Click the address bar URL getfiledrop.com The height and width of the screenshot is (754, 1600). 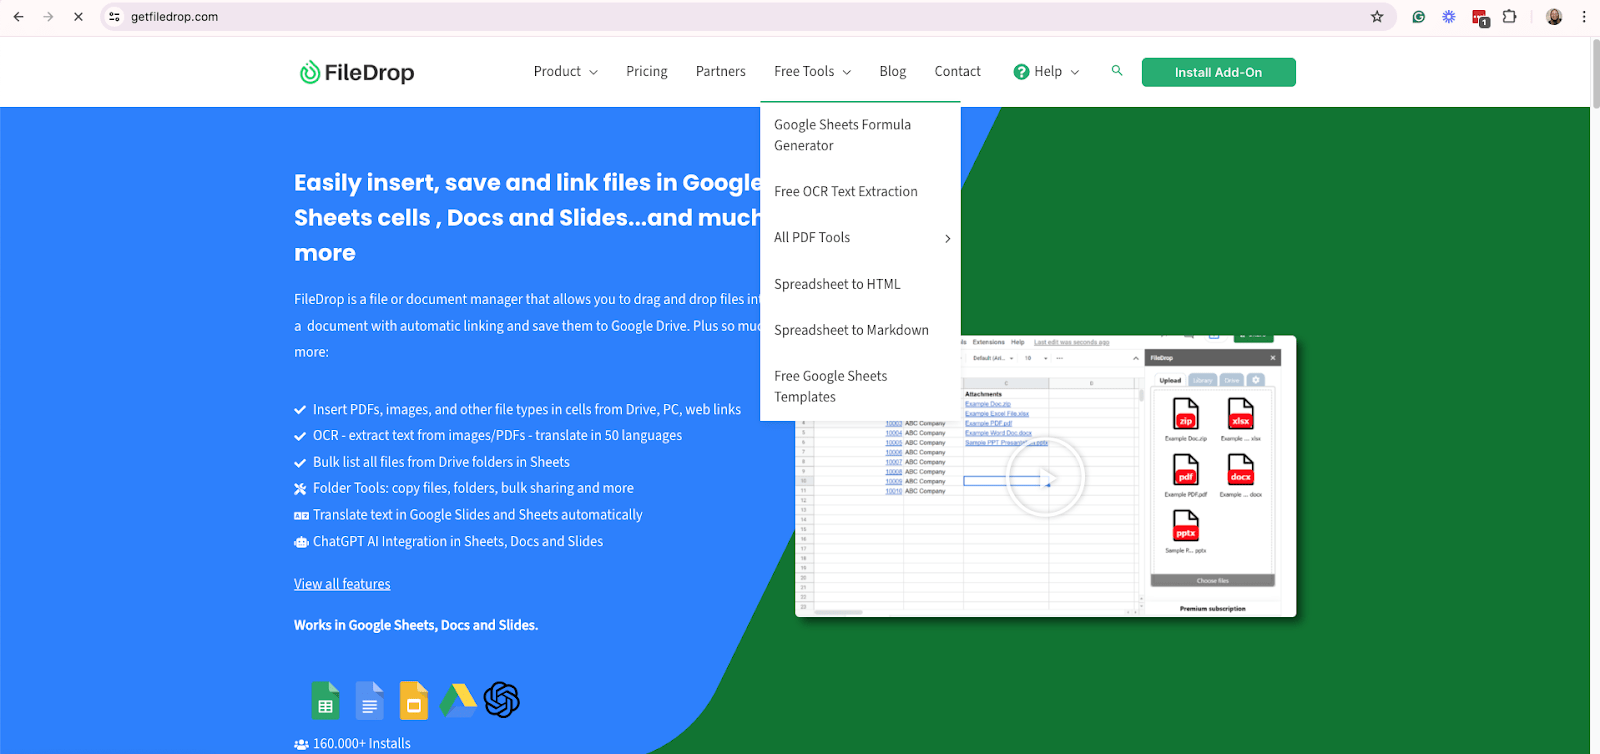tap(174, 17)
